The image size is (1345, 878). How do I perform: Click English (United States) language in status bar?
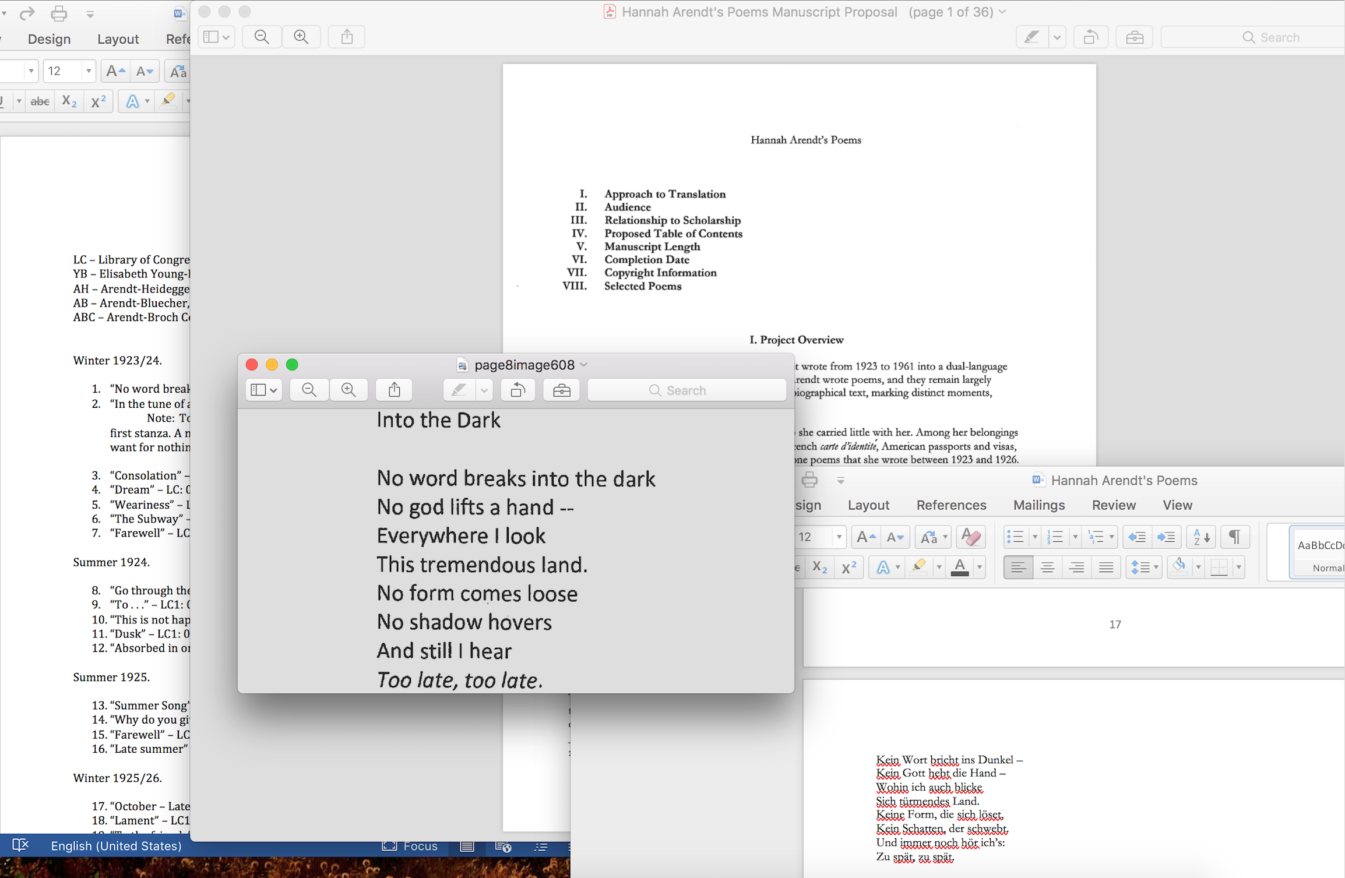116,846
